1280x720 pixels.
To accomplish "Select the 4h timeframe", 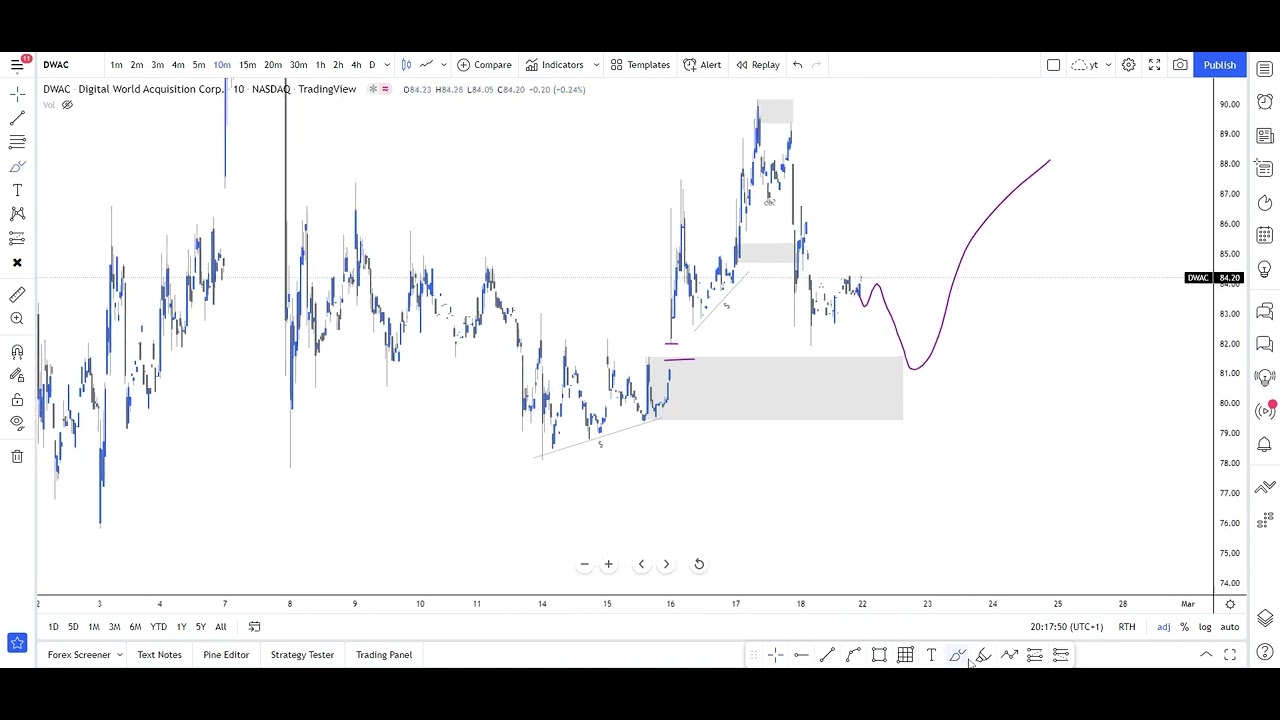I will [x=356, y=65].
